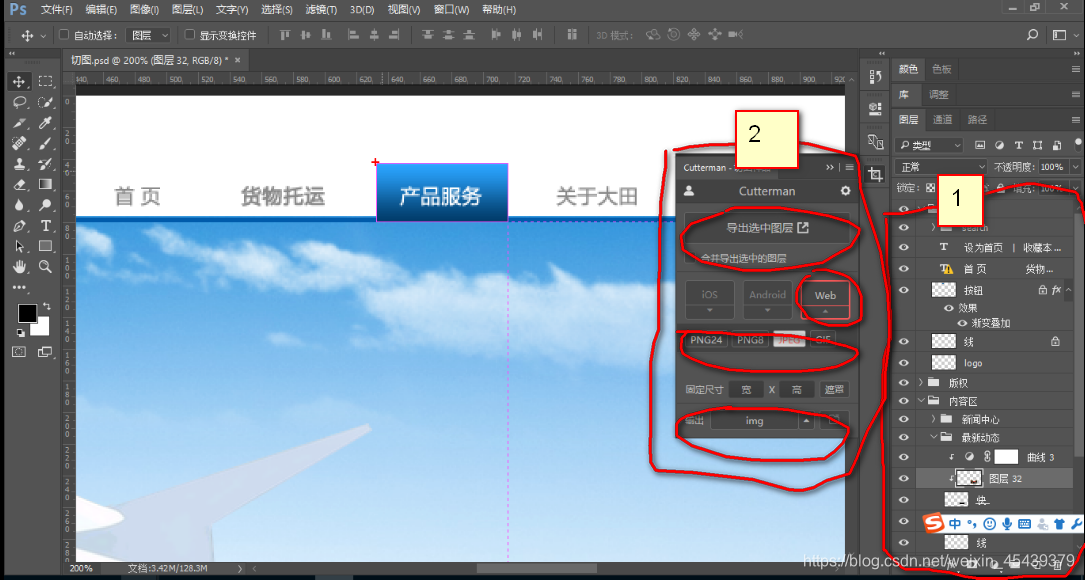Viewport: 1085px width, 580px height.
Task: Open the 文件(F) menu
Action: point(55,9)
